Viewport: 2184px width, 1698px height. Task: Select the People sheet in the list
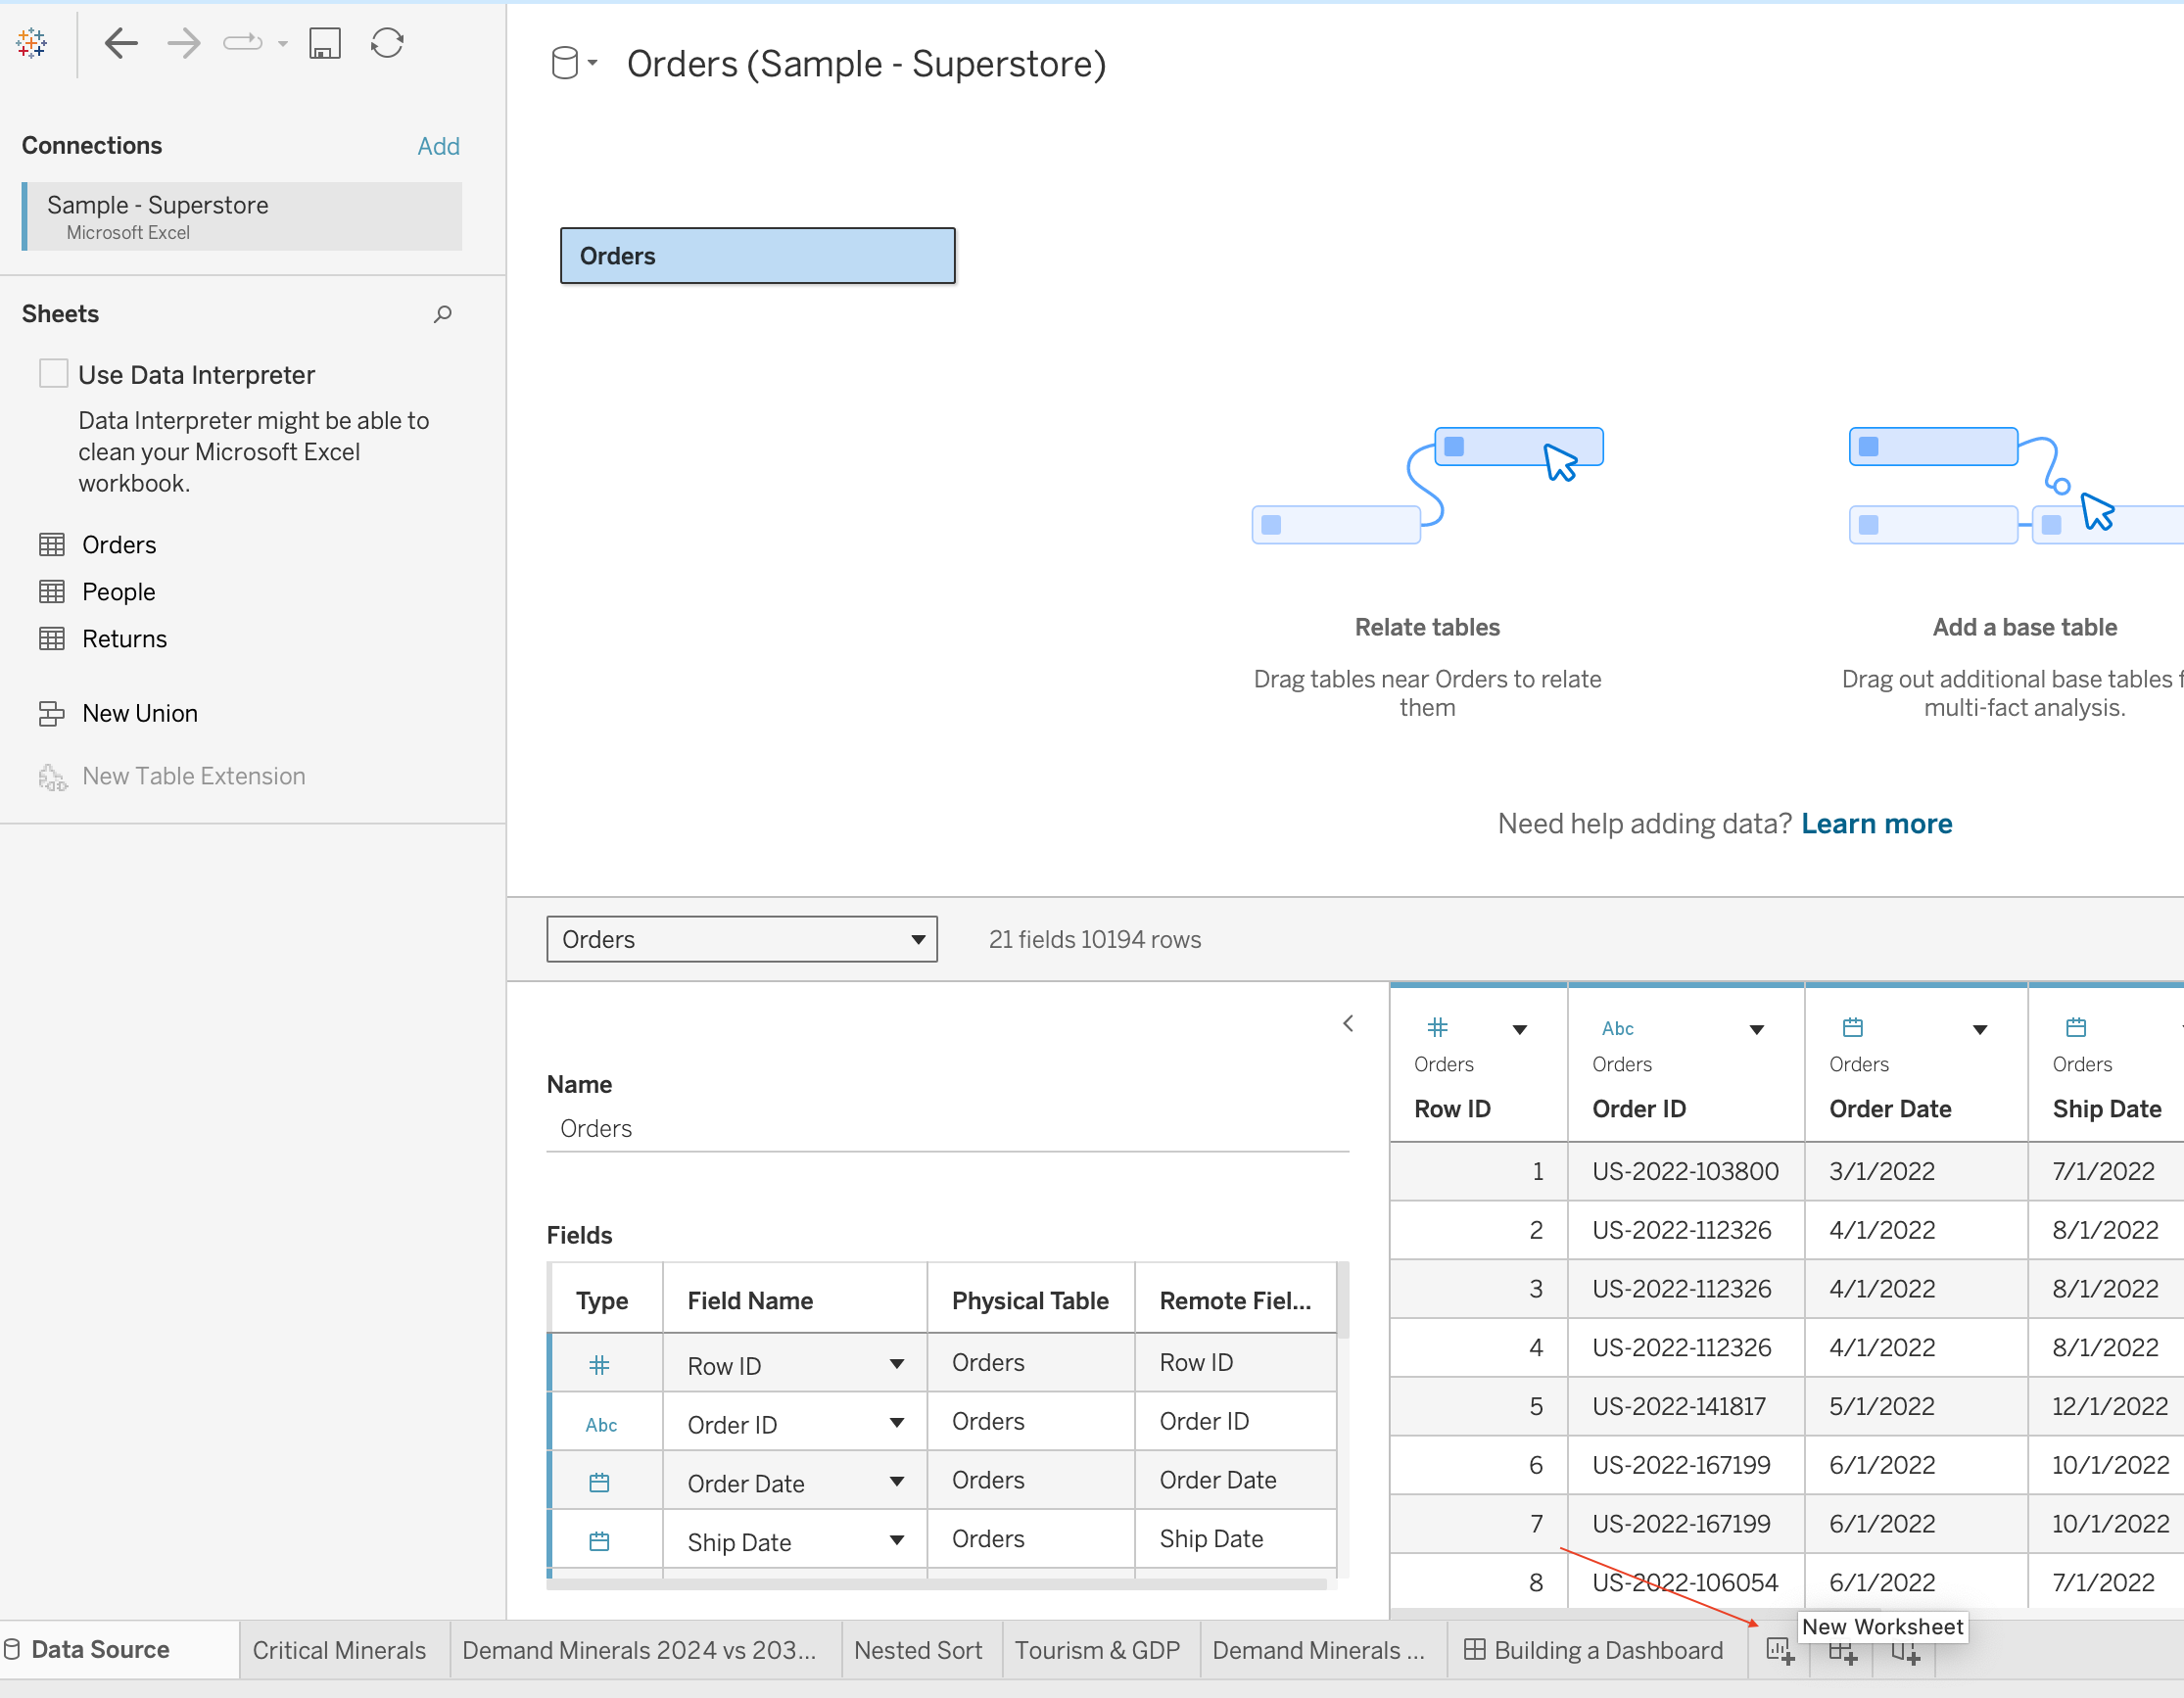(x=118, y=592)
